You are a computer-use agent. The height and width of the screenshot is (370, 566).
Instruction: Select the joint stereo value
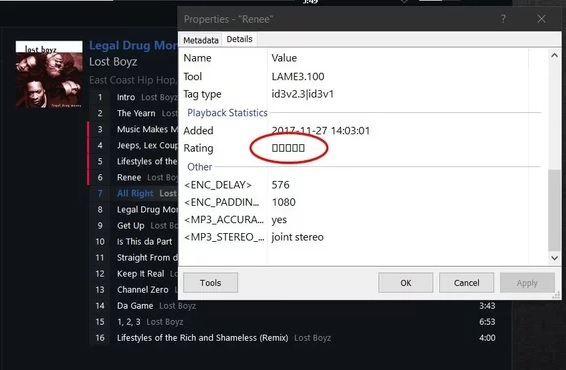click(x=297, y=237)
